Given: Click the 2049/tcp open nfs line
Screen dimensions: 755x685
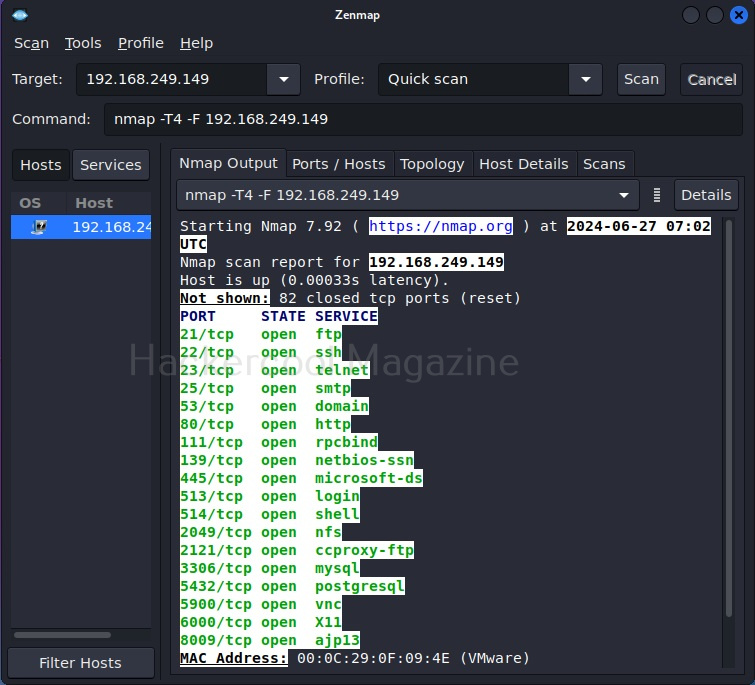Looking at the screenshot, I should (260, 532).
